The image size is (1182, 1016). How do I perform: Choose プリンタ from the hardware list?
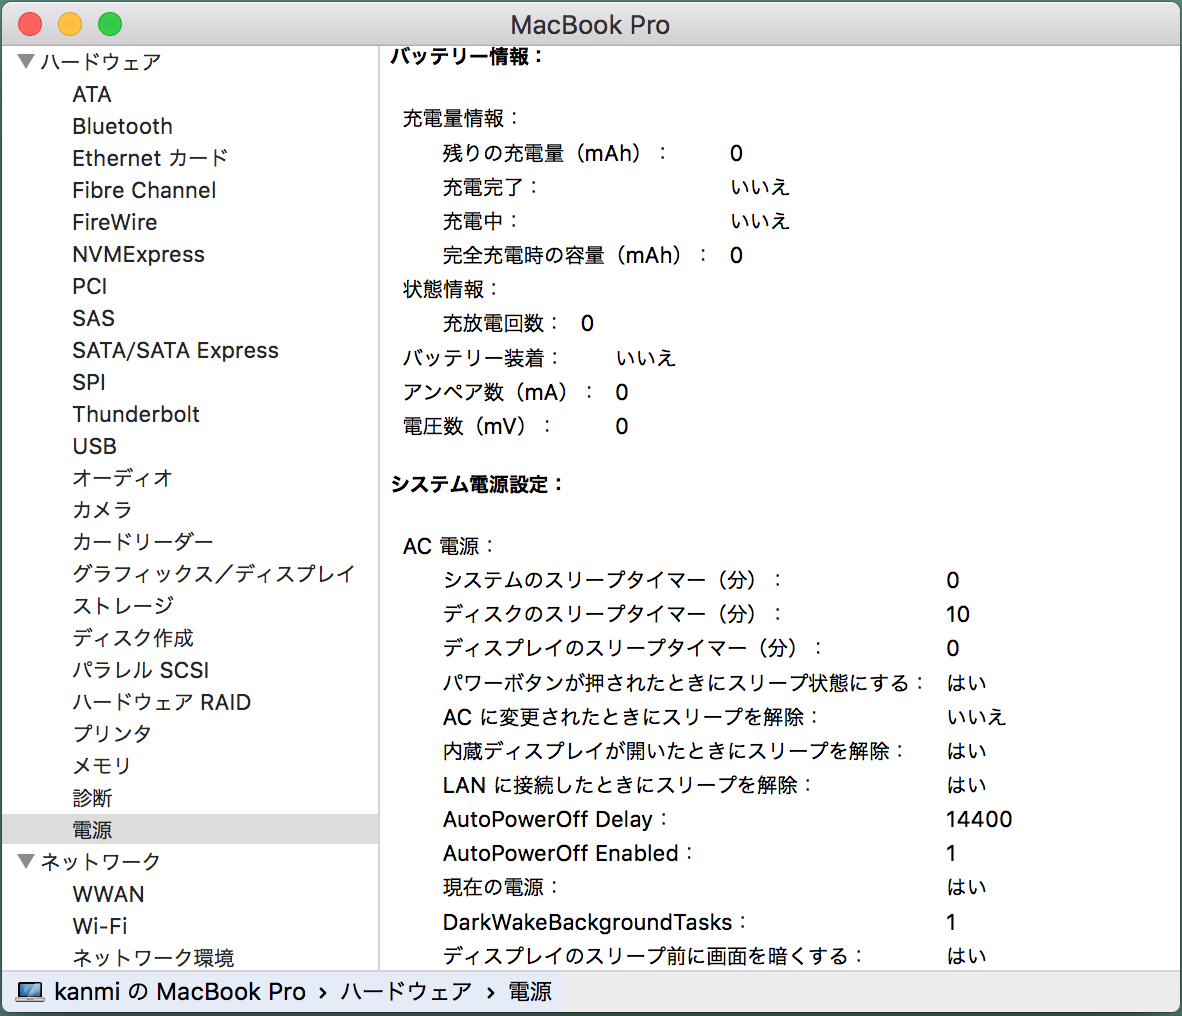tap(112, 734)
